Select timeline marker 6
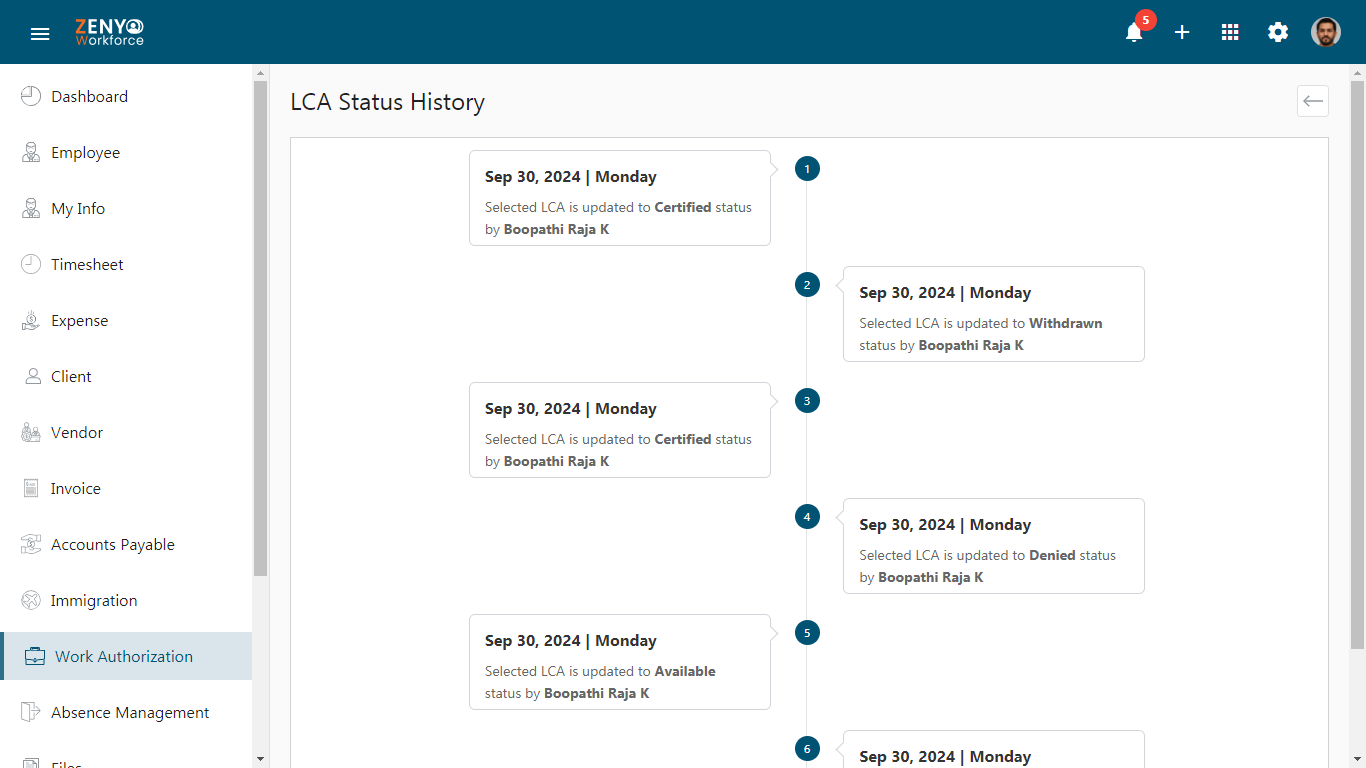 (807, 749)
